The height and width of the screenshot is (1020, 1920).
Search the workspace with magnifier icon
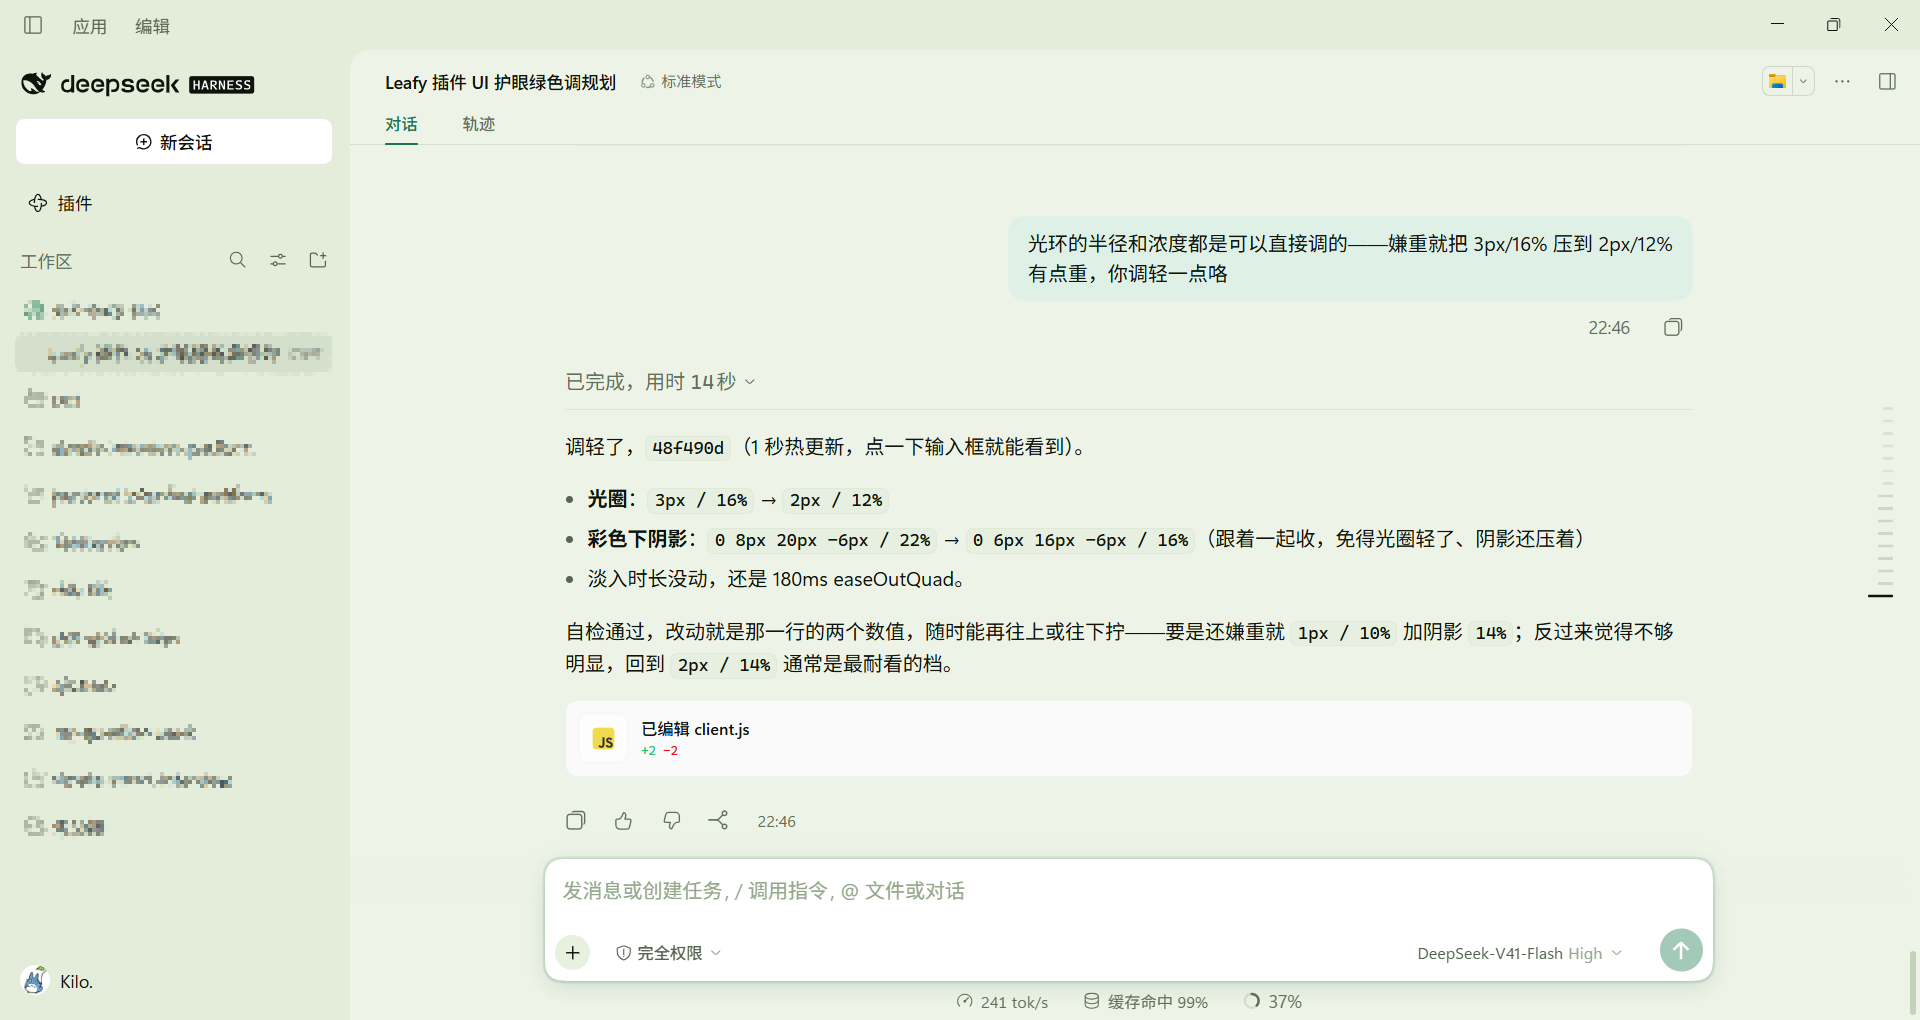pyautogui.click(x=237, y=260)
